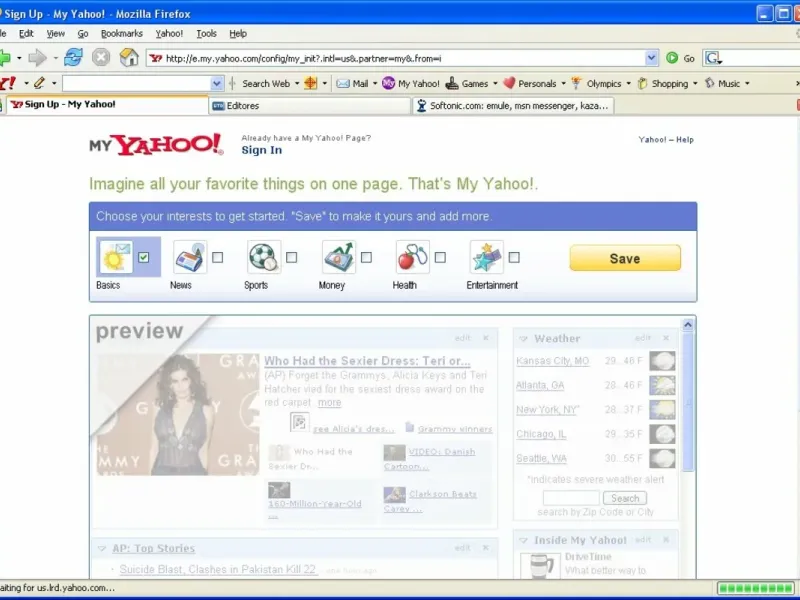The width and height of the screenshot is (800, 600).
Task: Open the Help link near Yahoo!
Action: point(685,139)
